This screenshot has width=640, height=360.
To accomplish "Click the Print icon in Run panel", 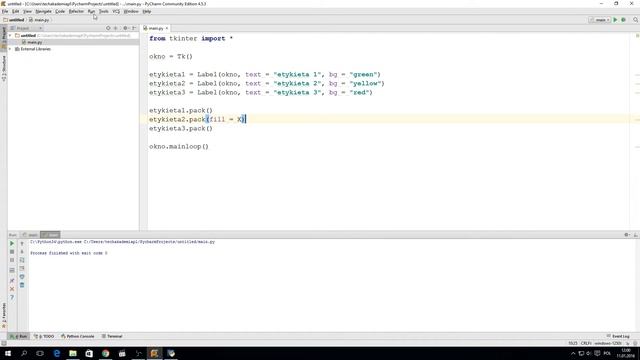I will click(22, 277).
